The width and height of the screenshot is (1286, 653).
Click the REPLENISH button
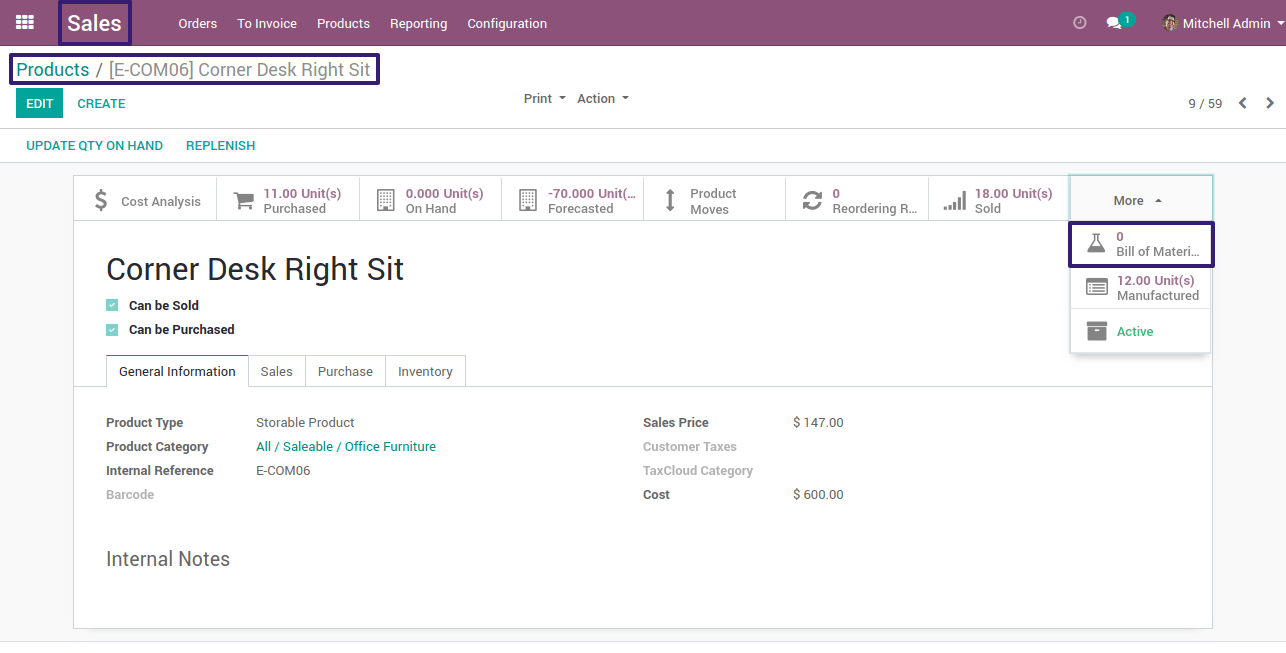click(220, 146)
